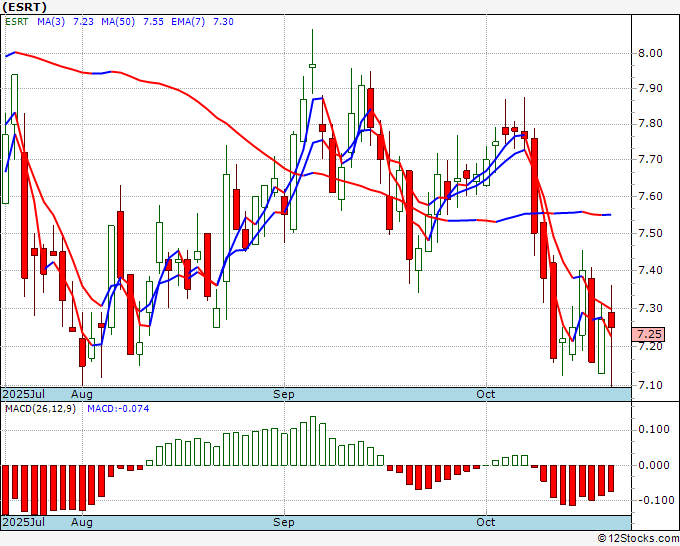Click the Aug label on price chart axis
Viewport: 680px width, 546px height.
click(x=82, y=394)
